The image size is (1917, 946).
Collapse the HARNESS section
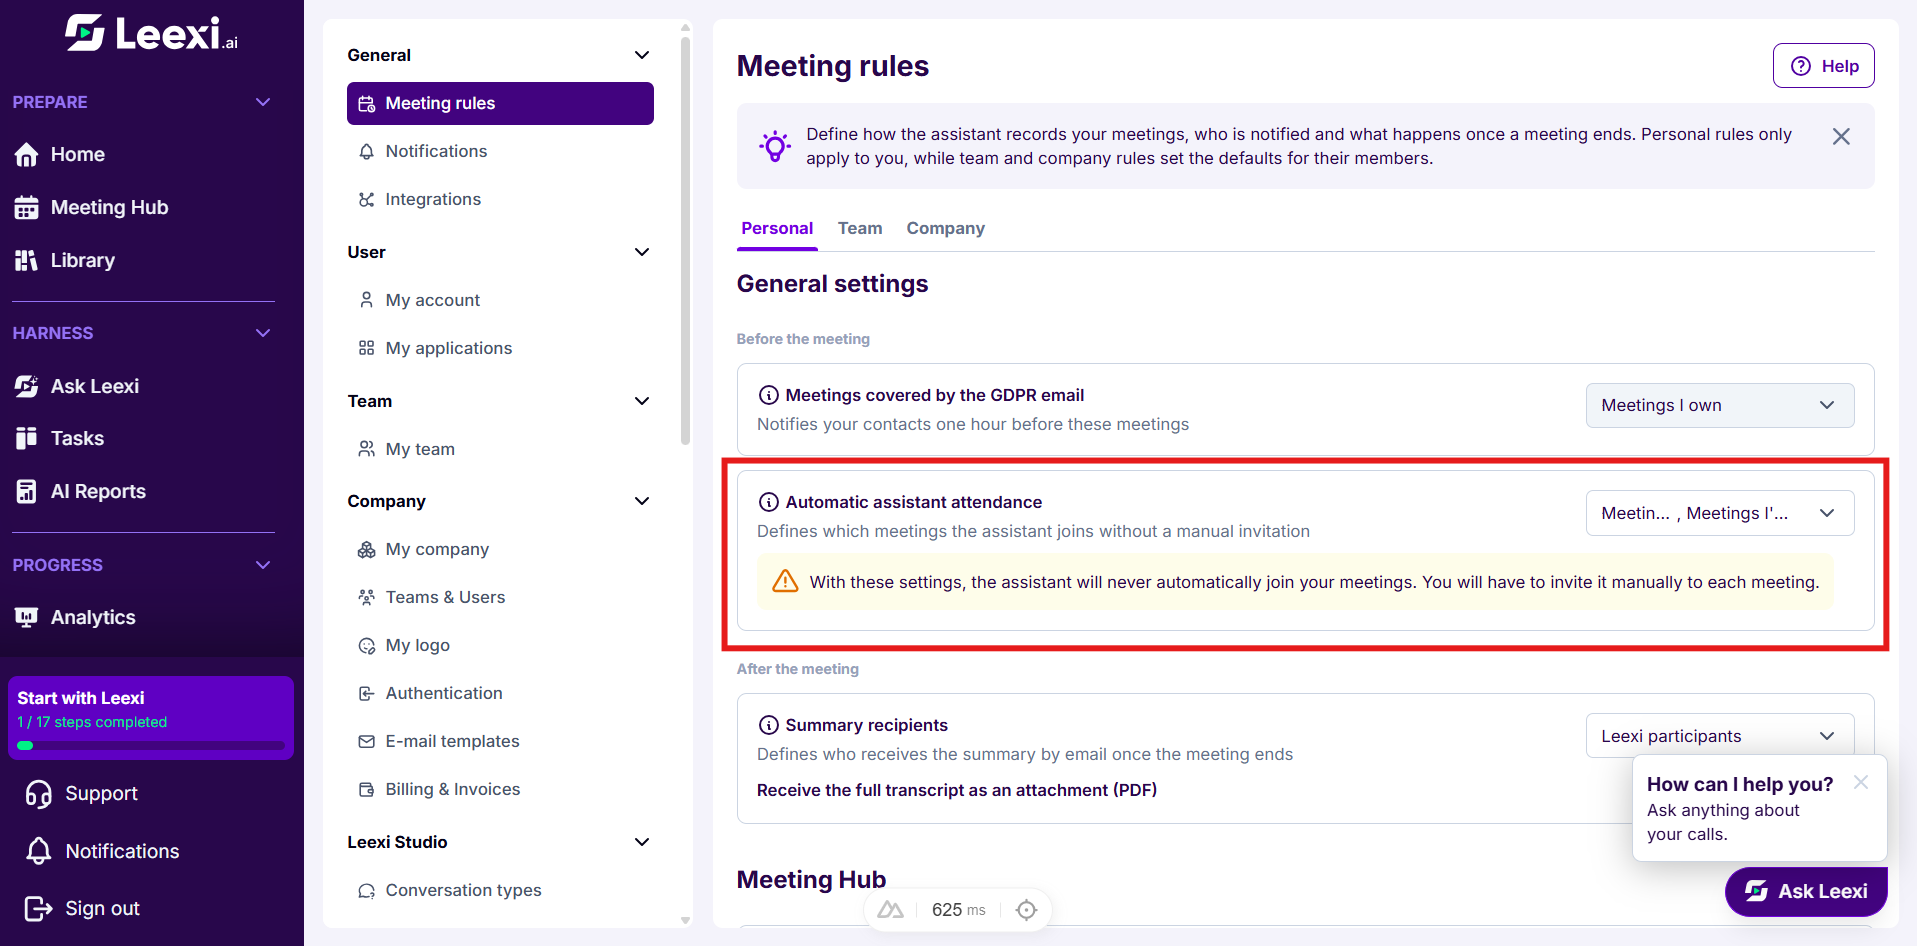coord(263,333)
